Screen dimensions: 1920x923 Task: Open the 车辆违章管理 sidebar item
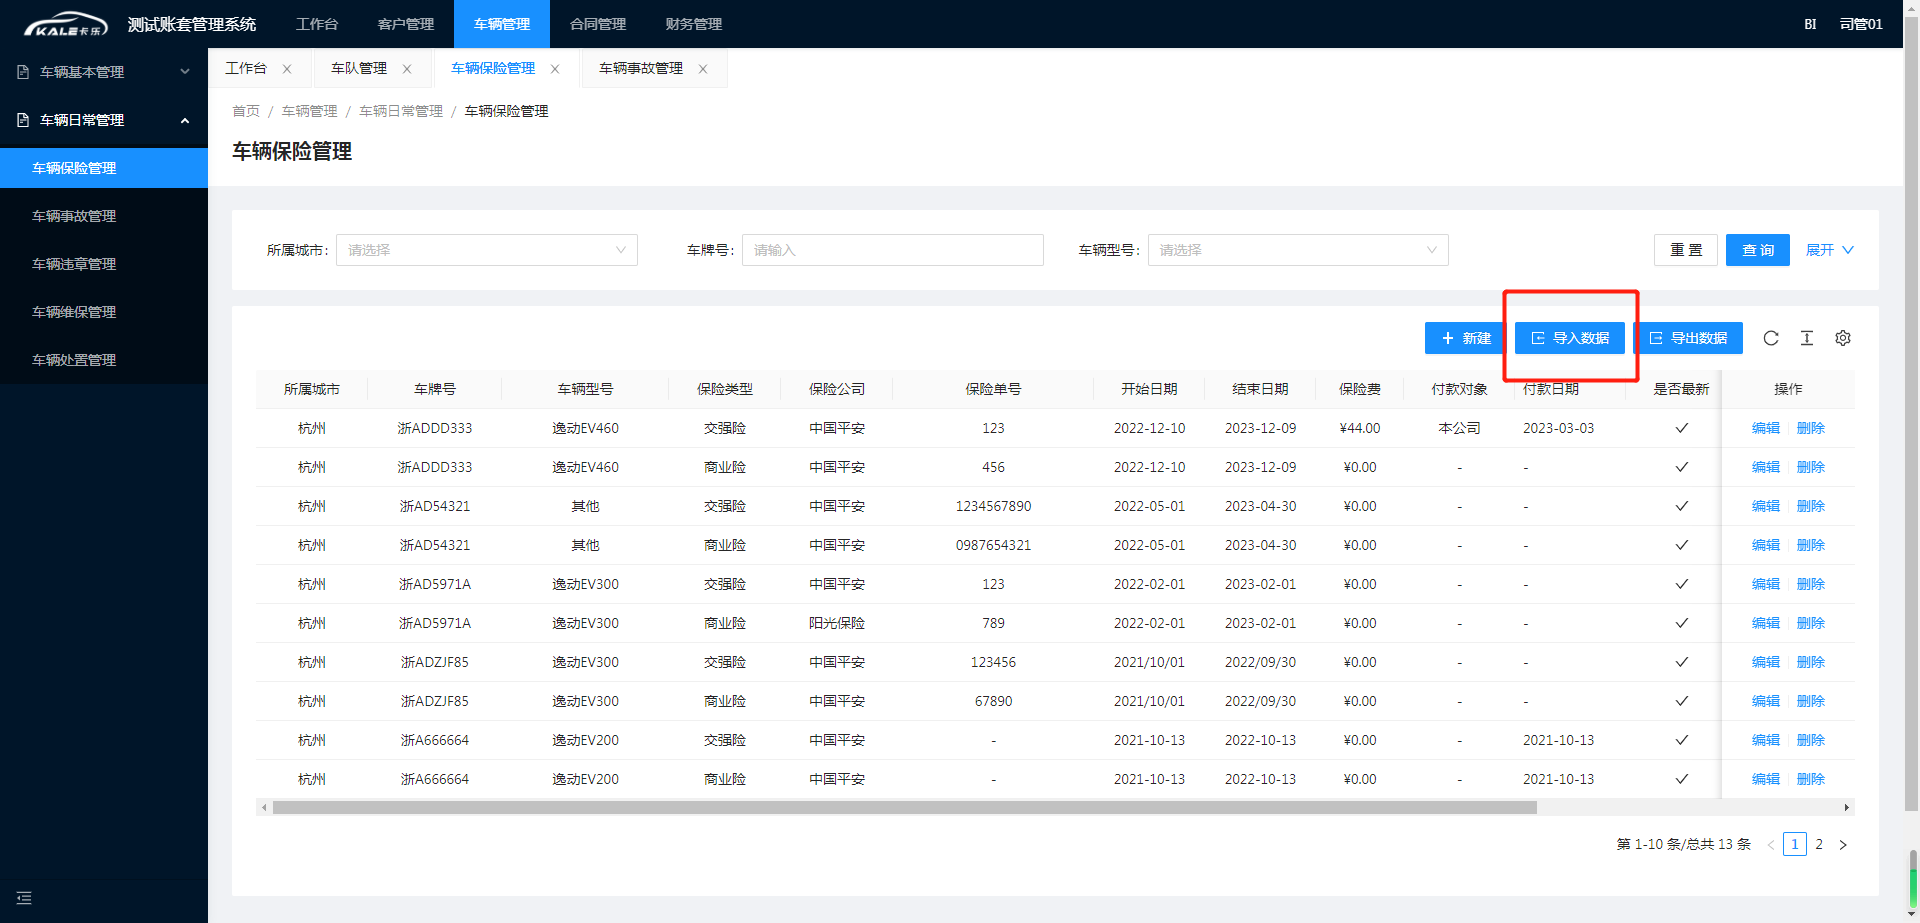pos(74,264)
